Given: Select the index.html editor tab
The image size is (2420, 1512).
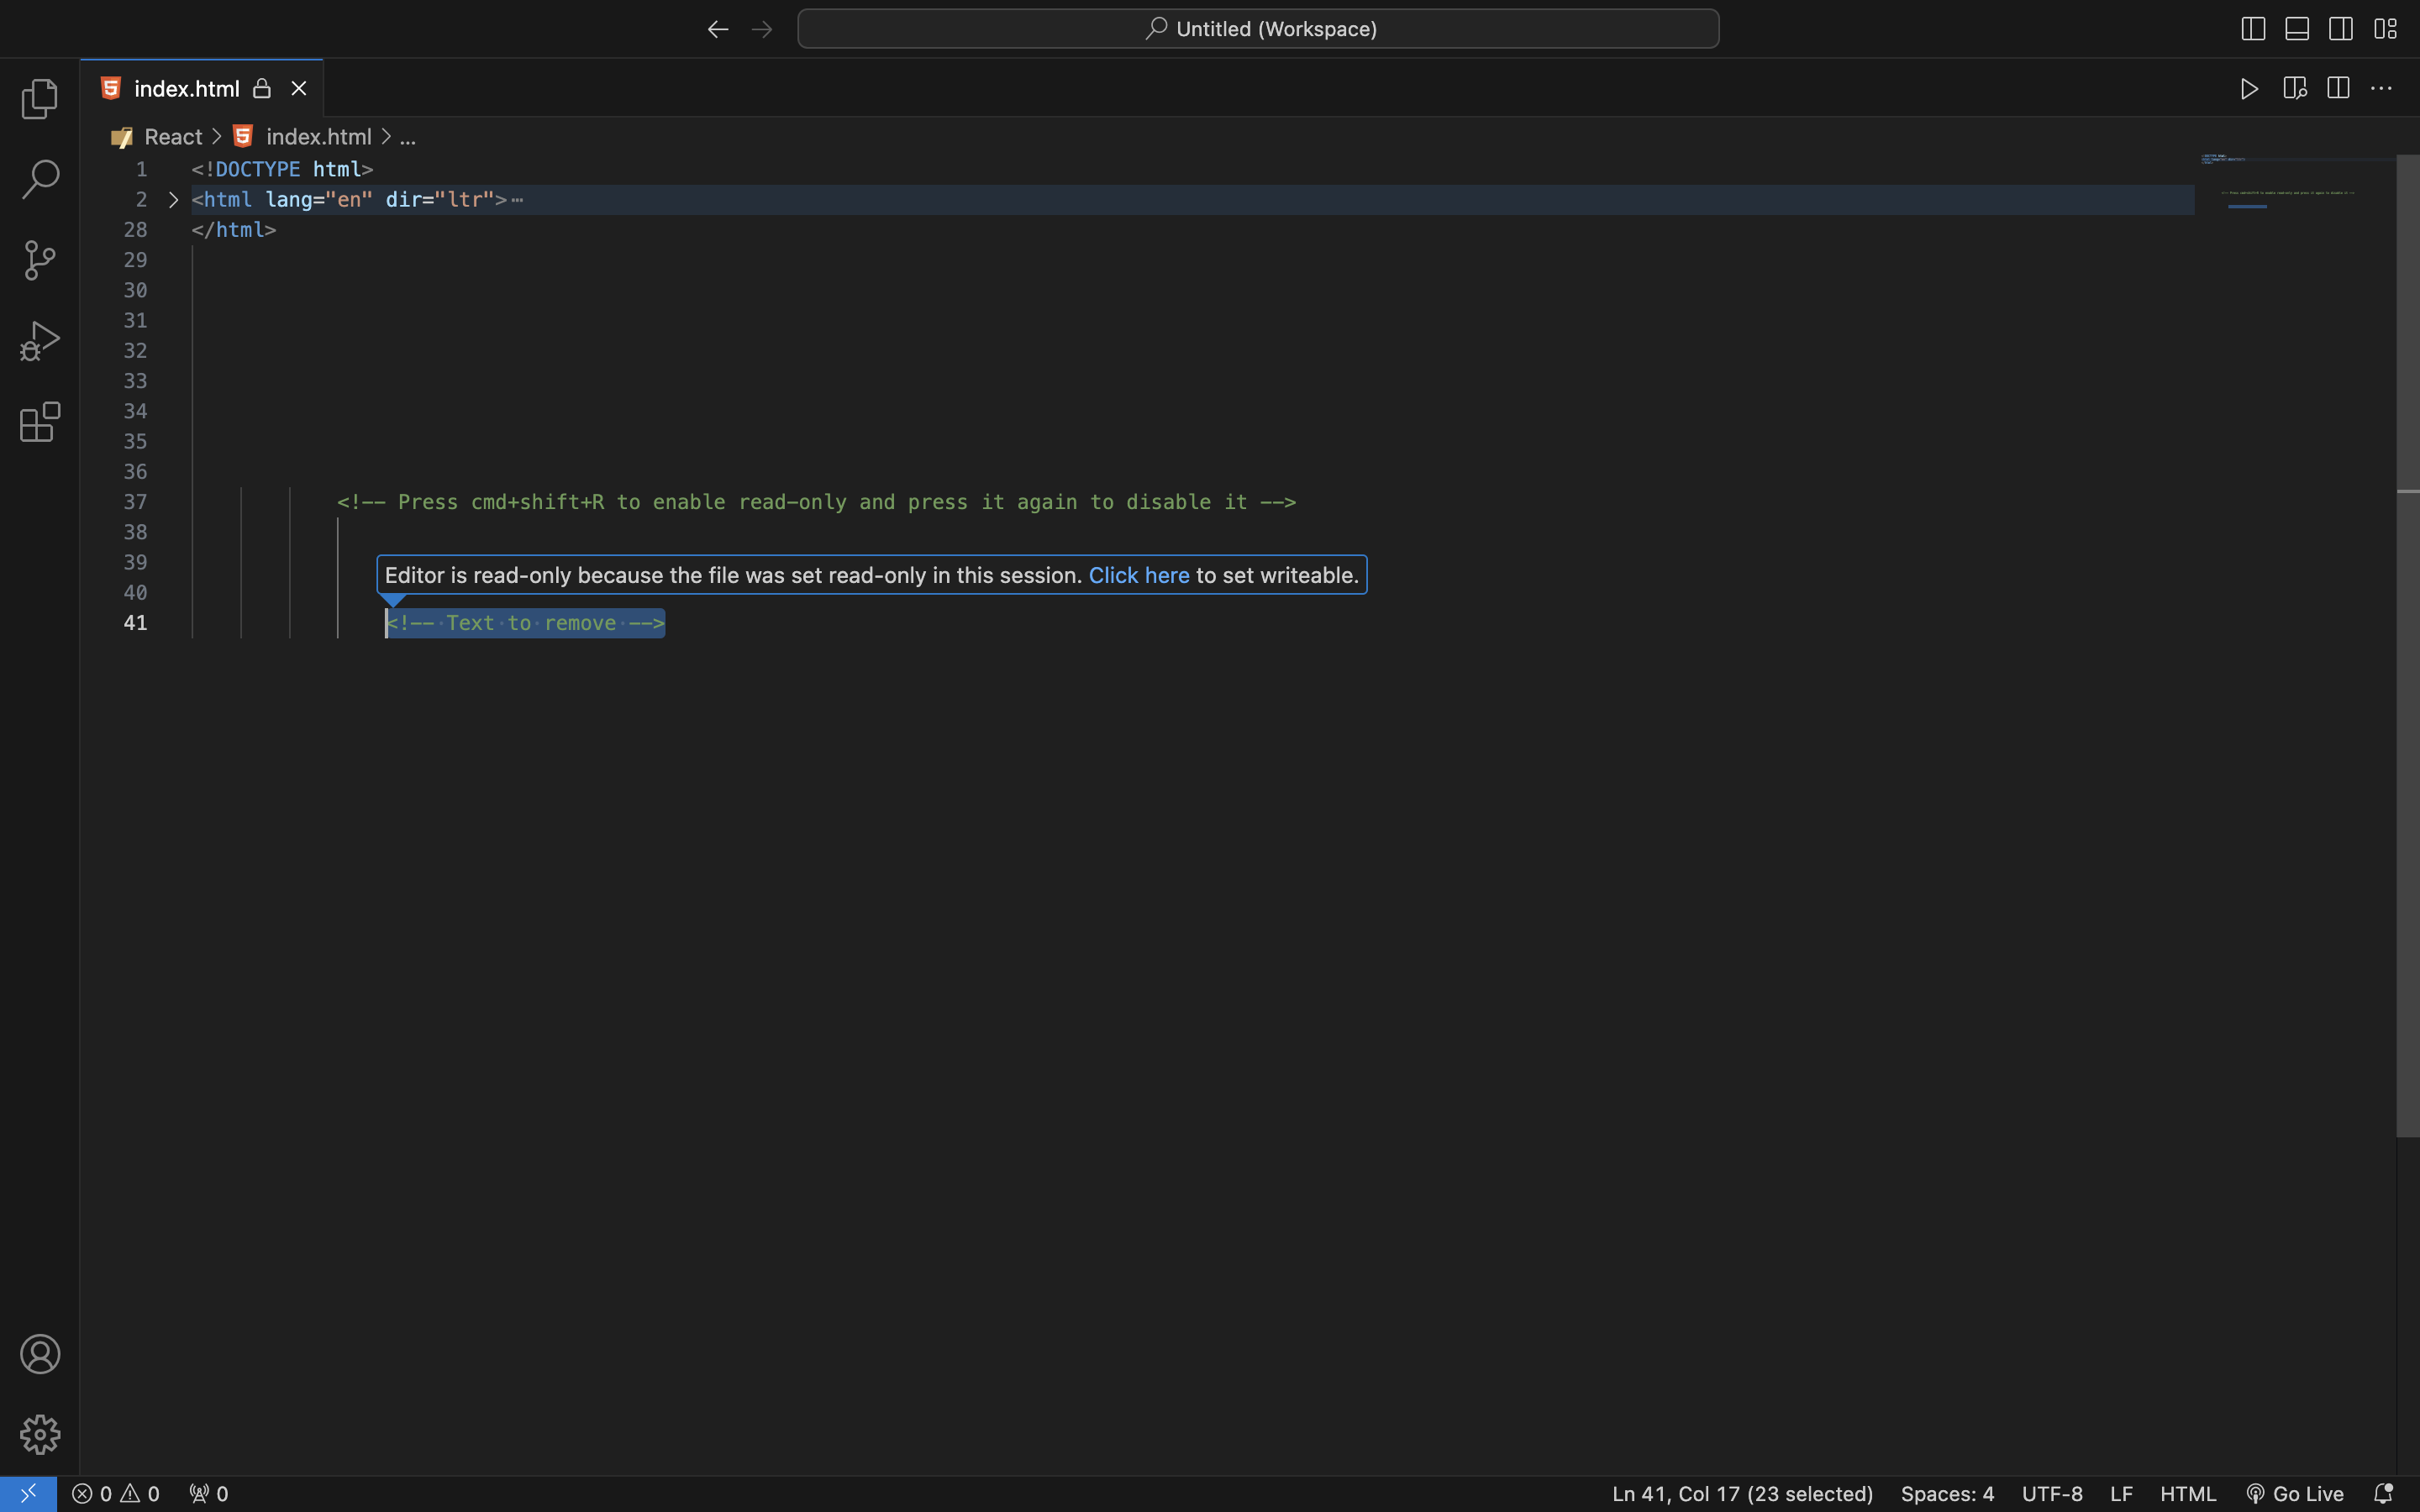Looking at the screenshot, I should (202, 89).
